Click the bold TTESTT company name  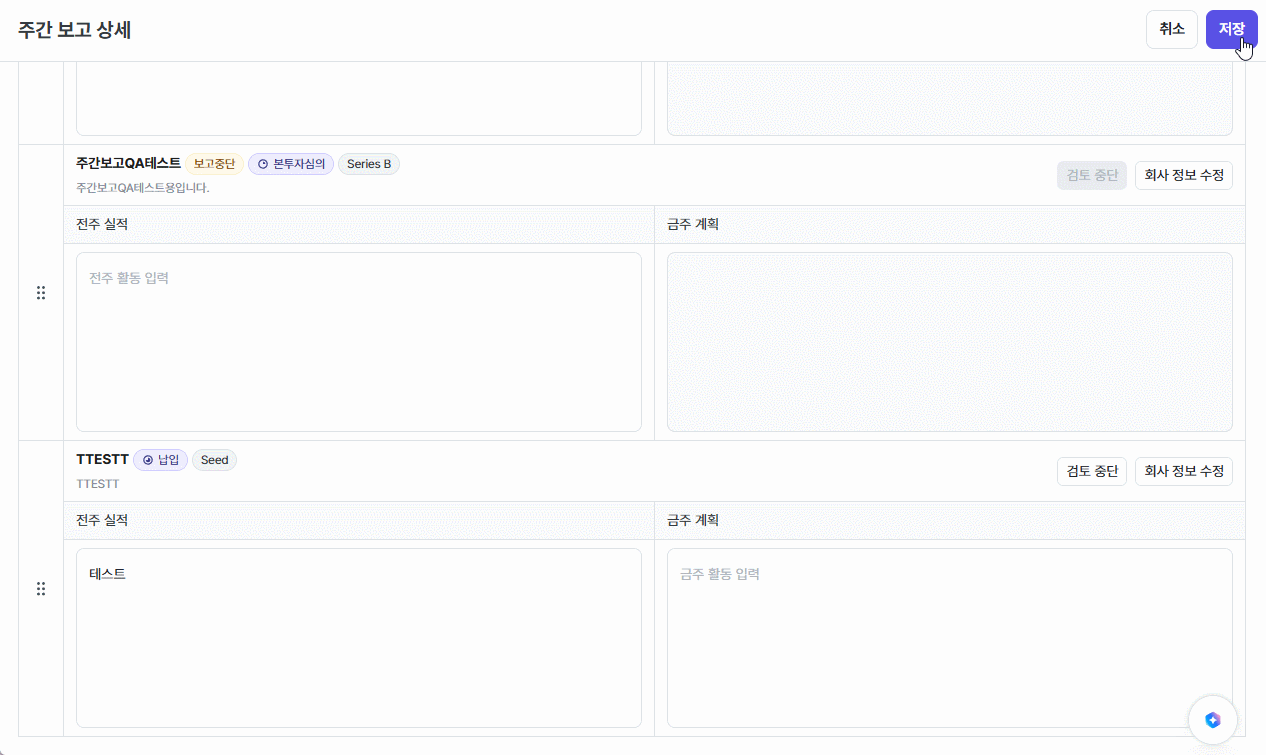point(102,460)
